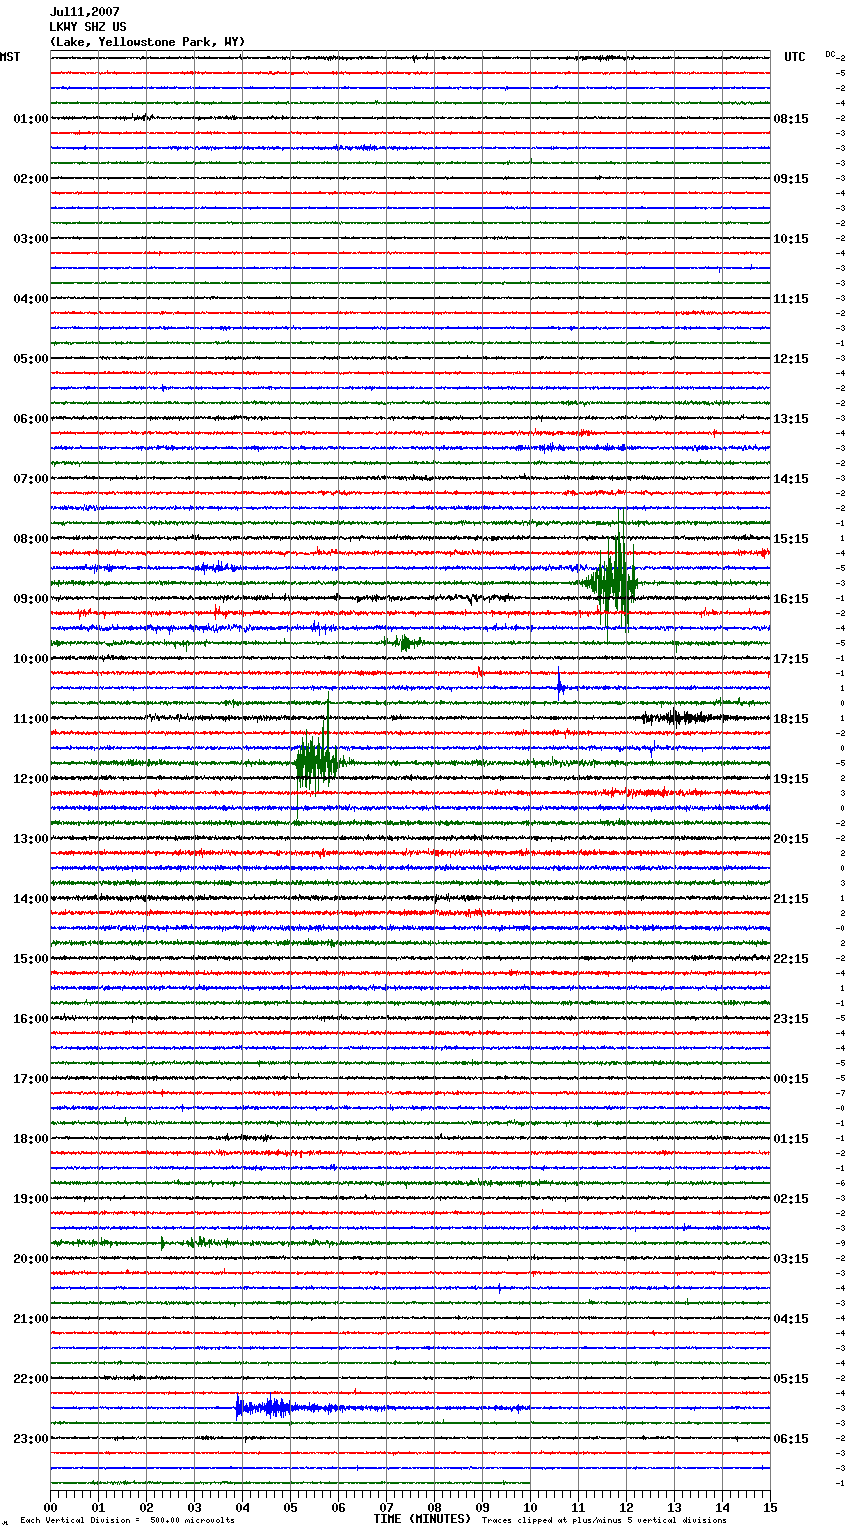Select the 15:00 MST time label

[x=30, y=959]
